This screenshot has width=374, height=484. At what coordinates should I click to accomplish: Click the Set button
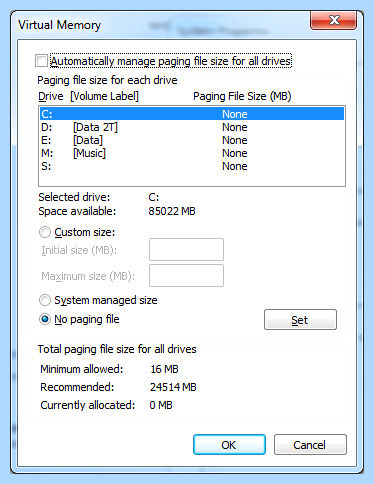(300, 320)
